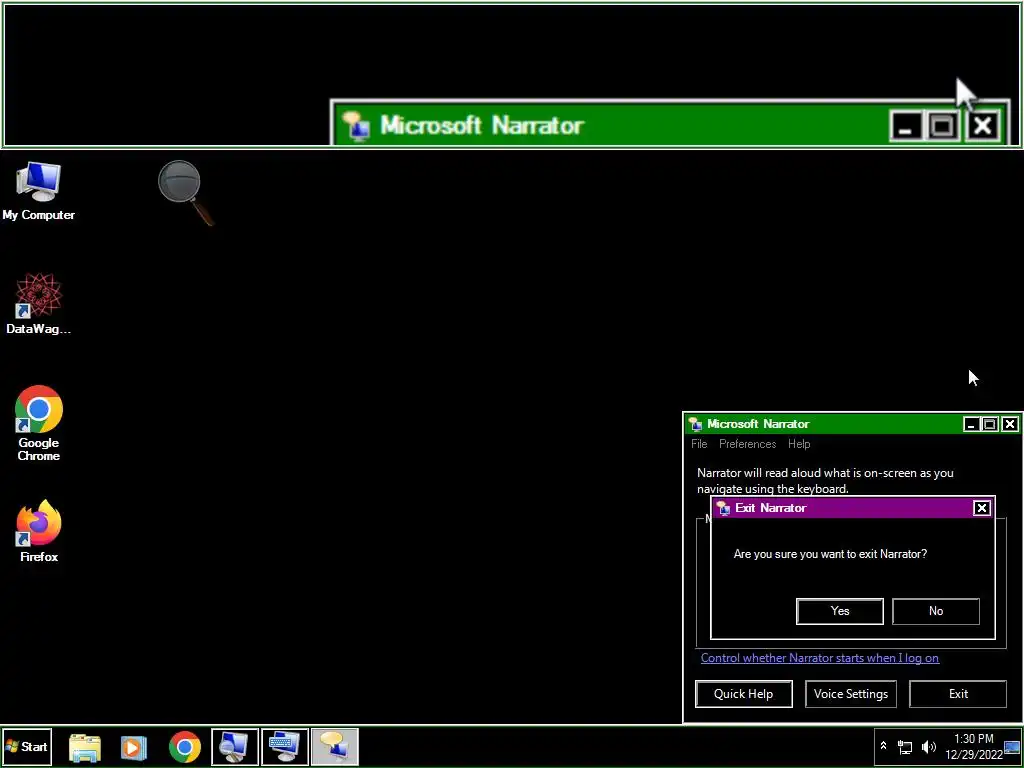The image size is (1024, 768).
Task: Click the Exit button in Narrator
Action: [958, 694]
